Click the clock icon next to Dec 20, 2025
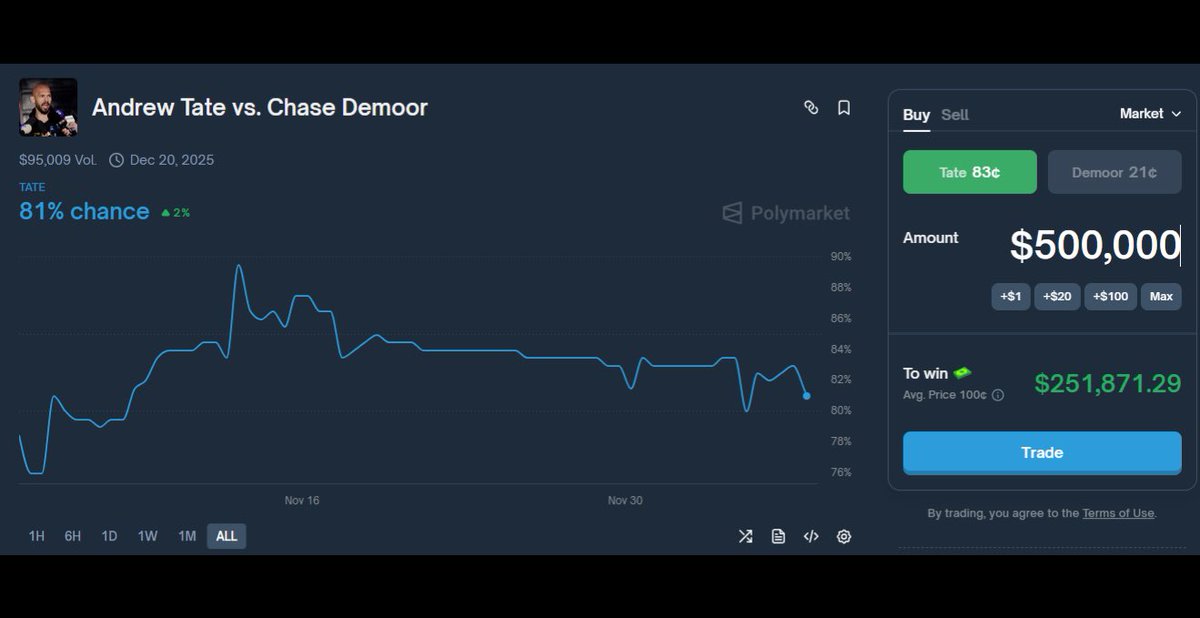1200x618 pixels. point(116,160)
